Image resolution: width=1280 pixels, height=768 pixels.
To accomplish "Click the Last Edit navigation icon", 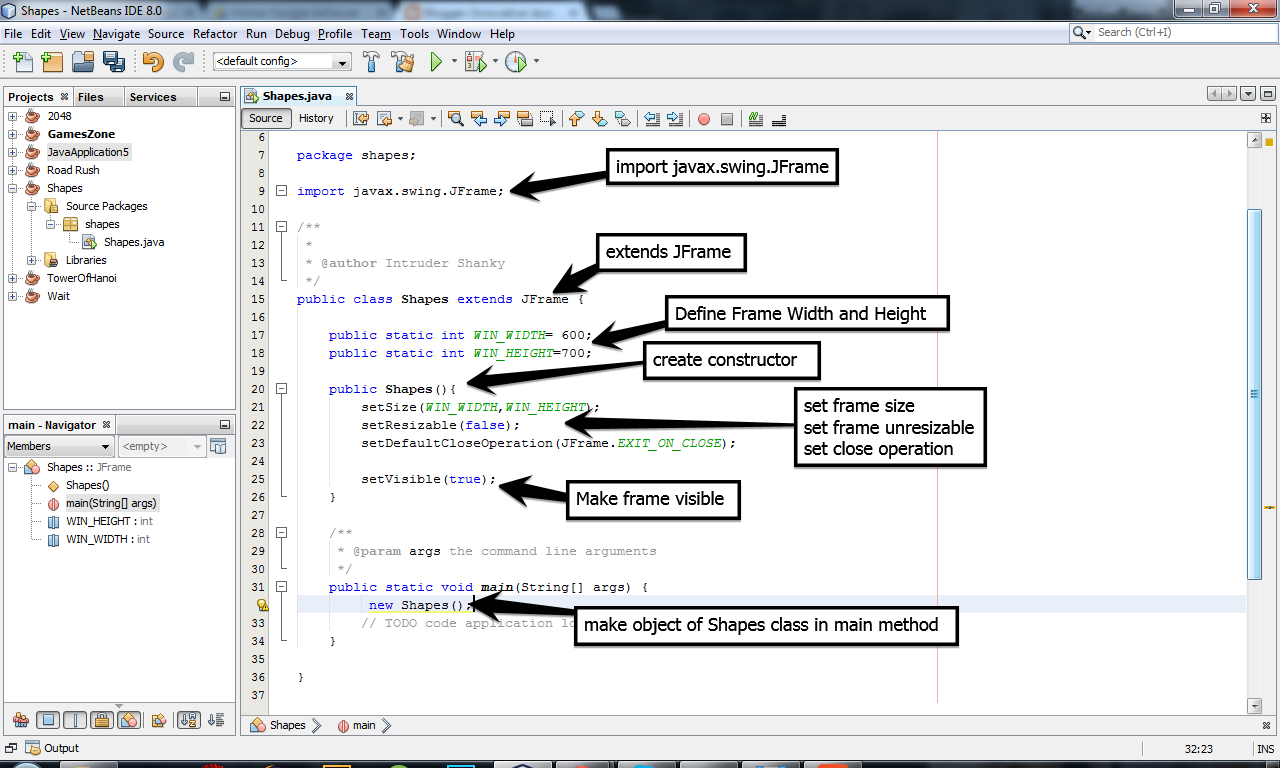I will (x=361, y=118).
